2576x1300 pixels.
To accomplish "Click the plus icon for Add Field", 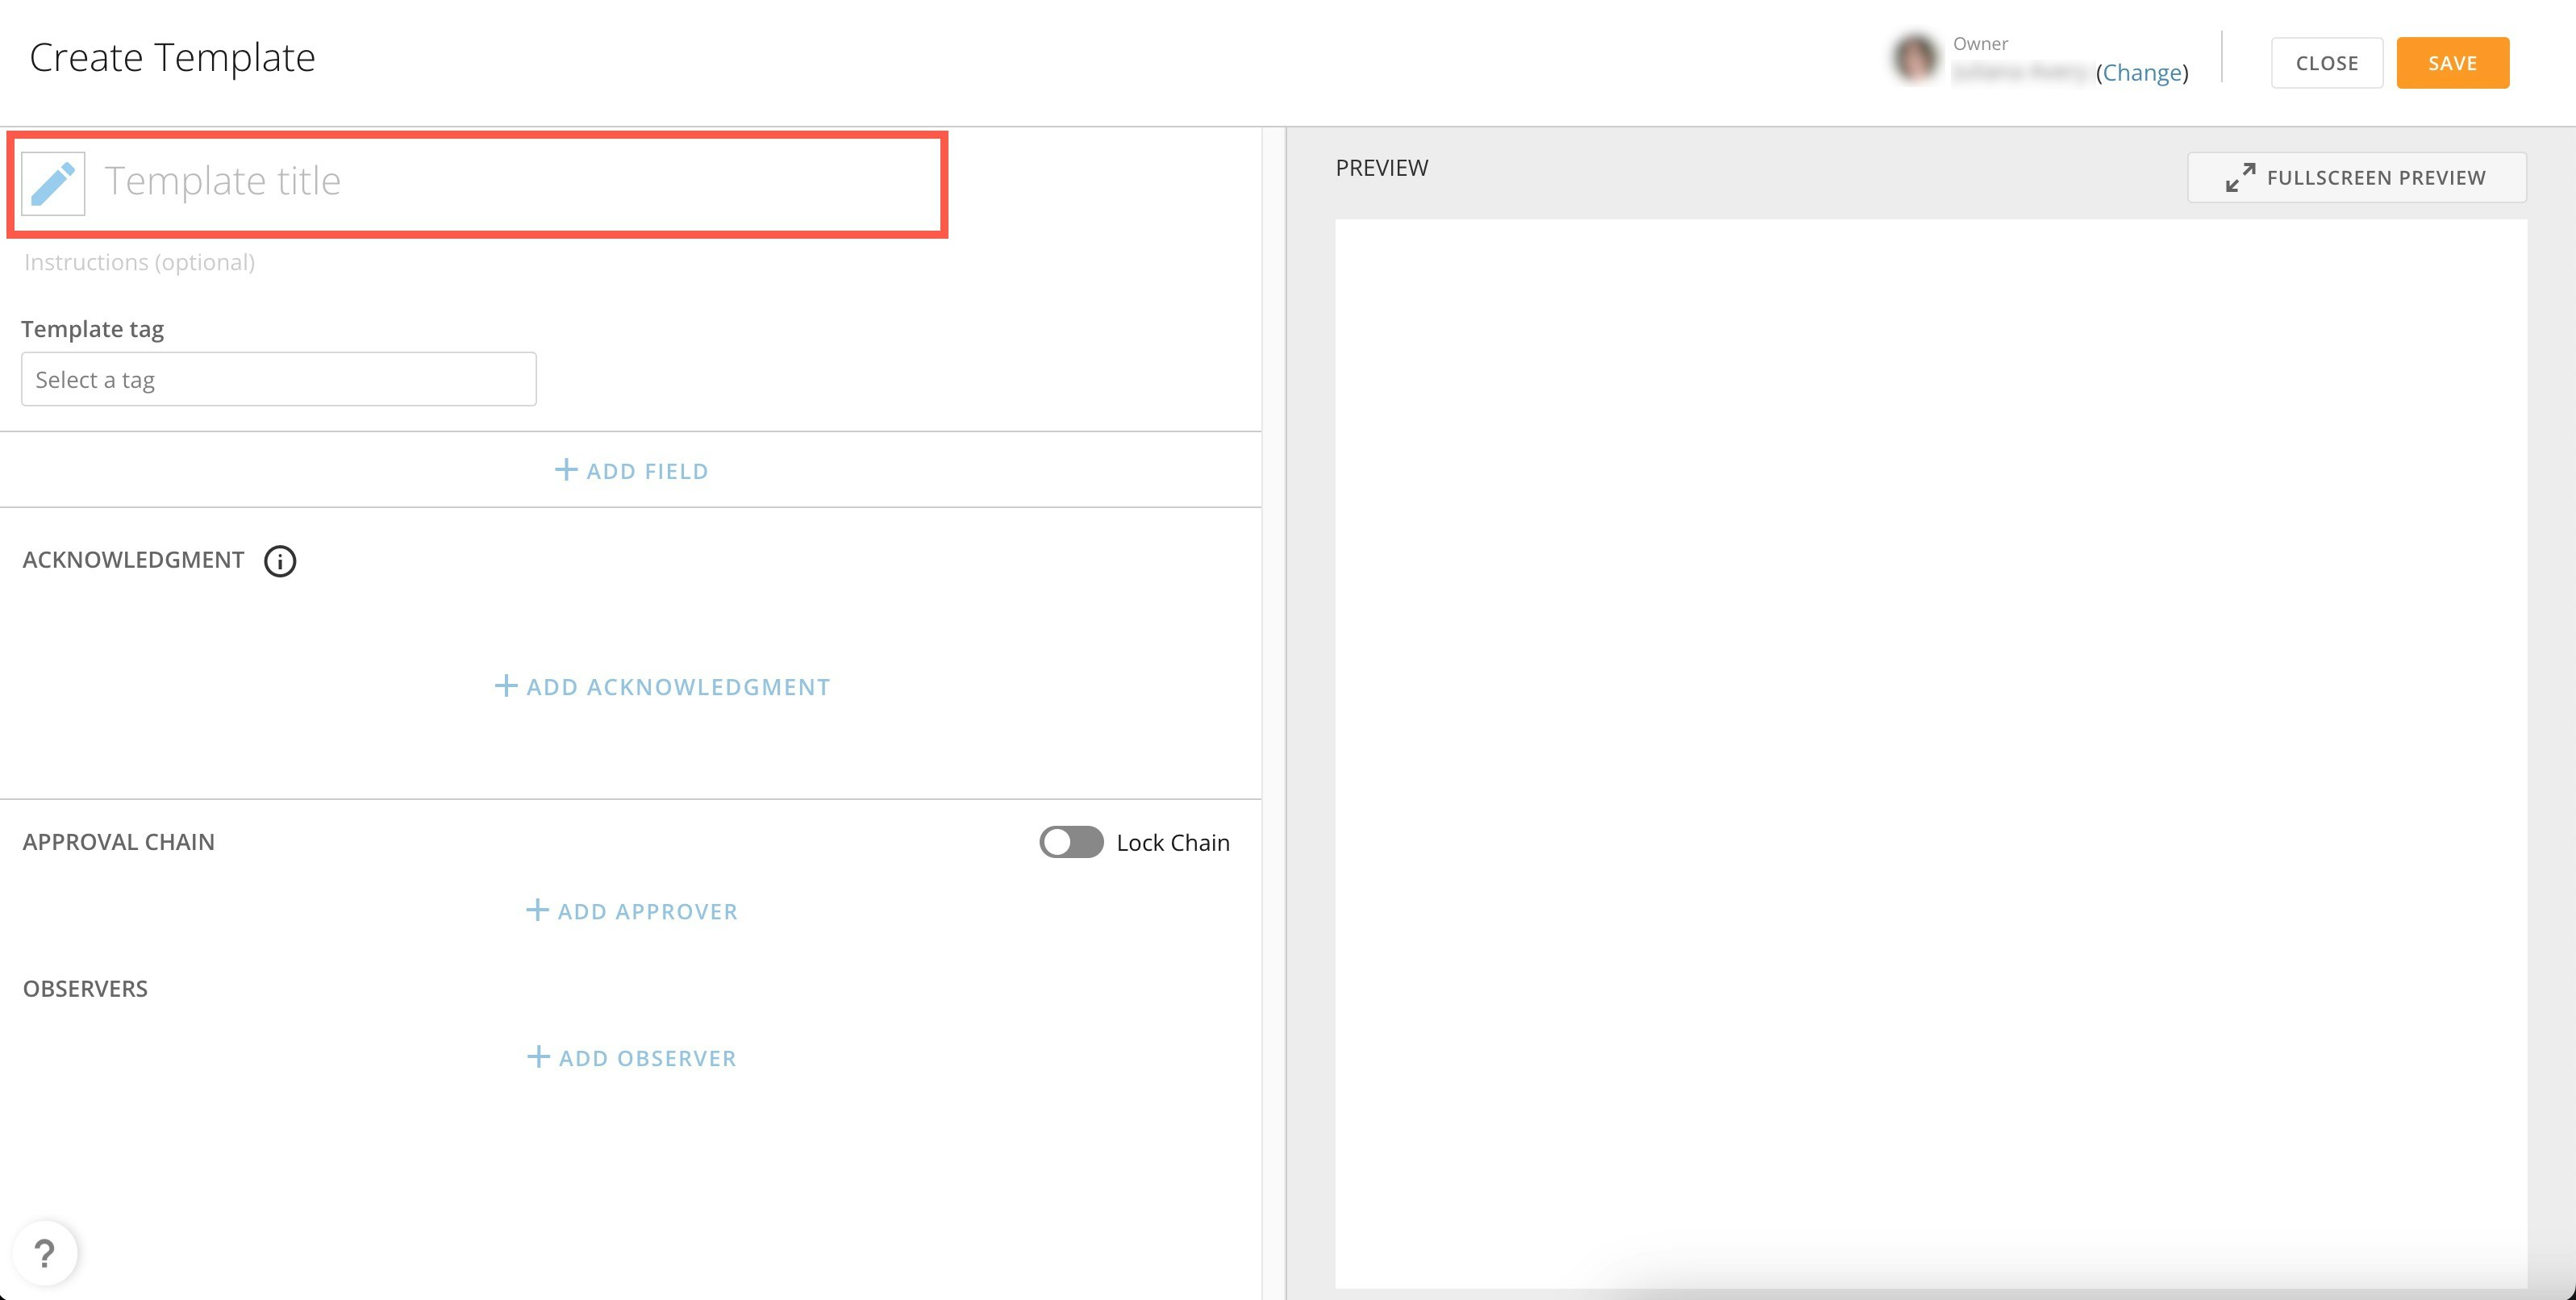I will [x=566, y=470].
